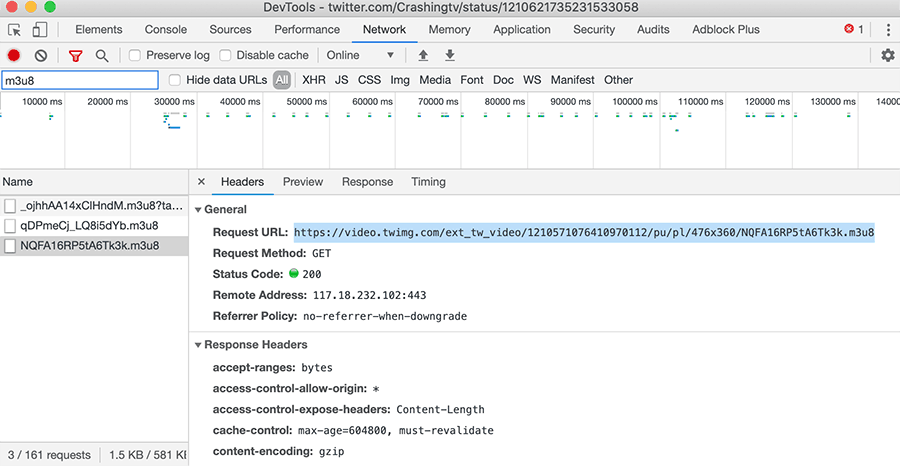
Task: Click the 60000 ms timeline marker
Action: (373, 102)
